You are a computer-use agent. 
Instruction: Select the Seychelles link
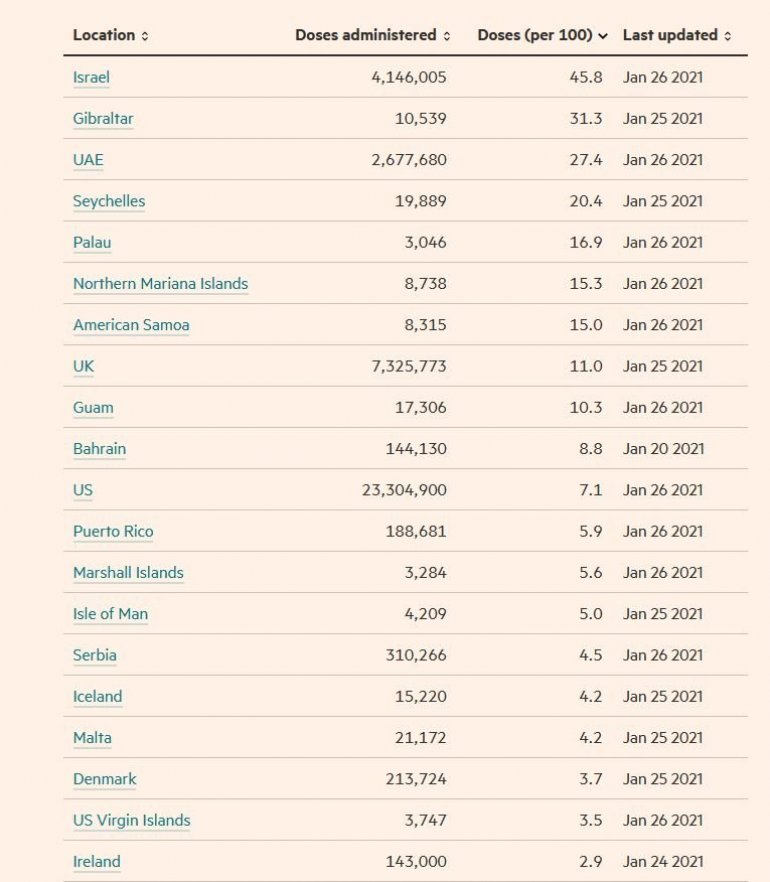click(x=109, y=201)
